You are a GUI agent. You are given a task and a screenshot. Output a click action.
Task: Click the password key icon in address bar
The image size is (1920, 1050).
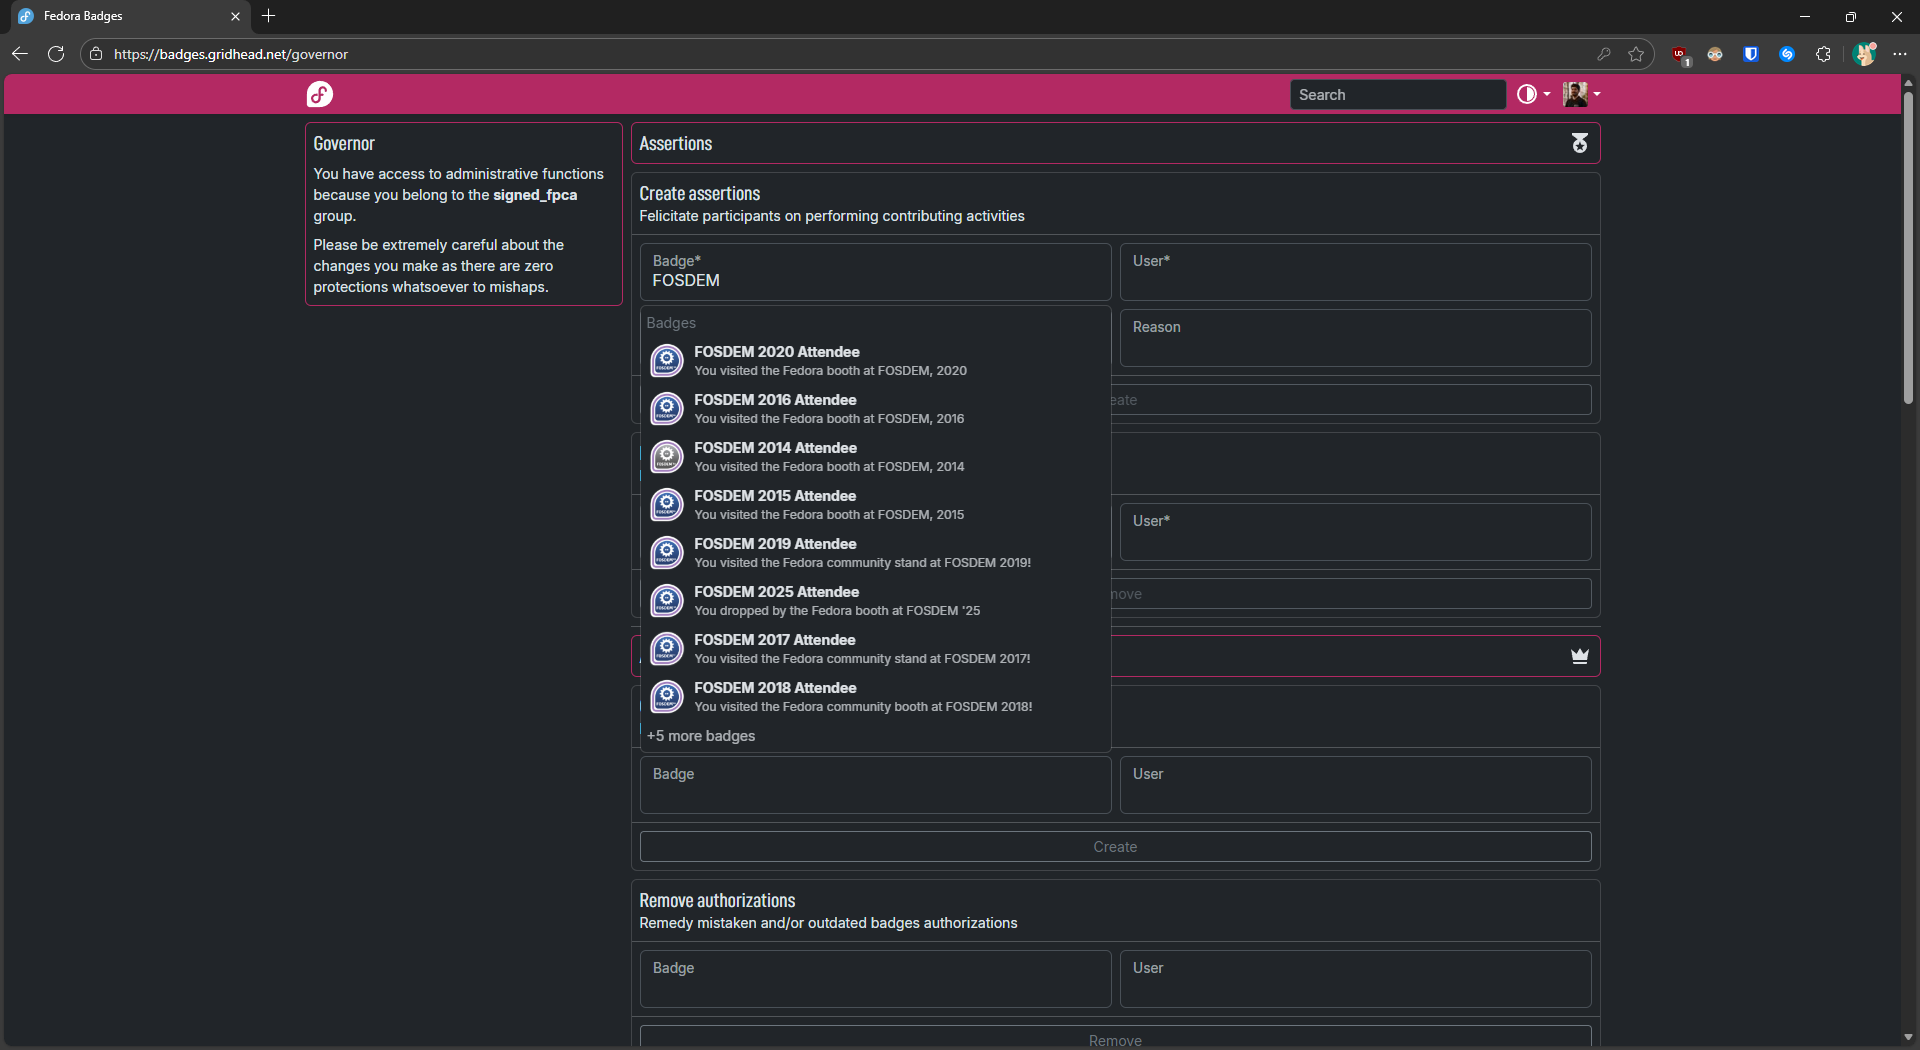coord(1603,55)
